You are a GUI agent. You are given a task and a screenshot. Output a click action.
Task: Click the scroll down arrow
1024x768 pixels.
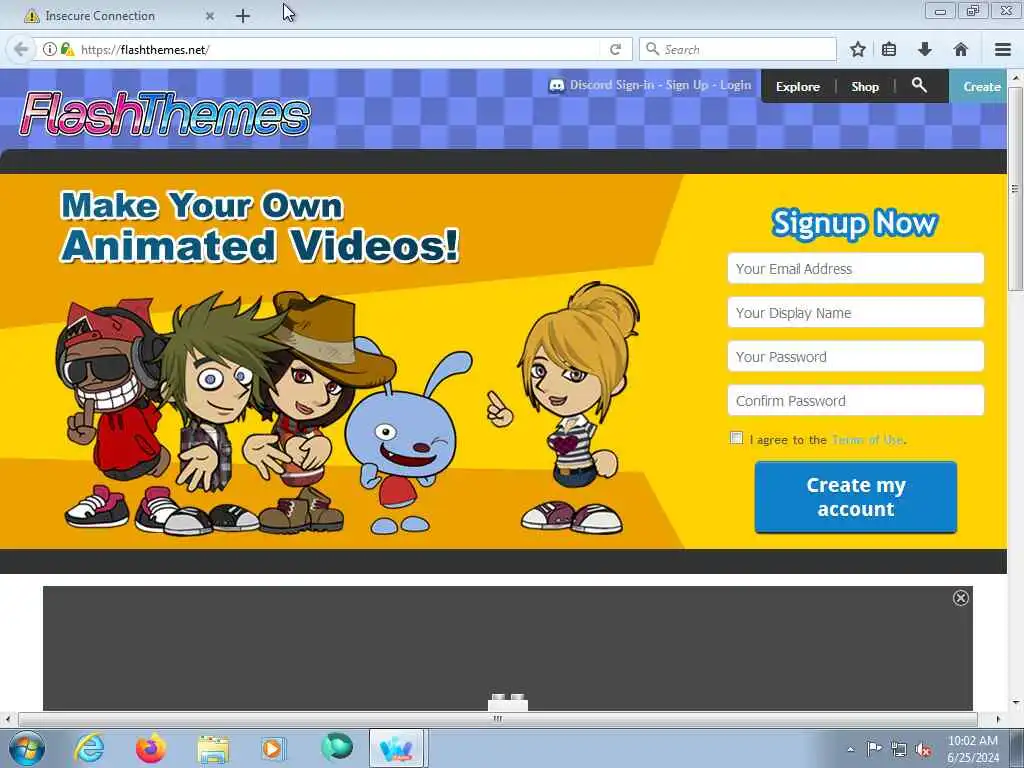1015,703
